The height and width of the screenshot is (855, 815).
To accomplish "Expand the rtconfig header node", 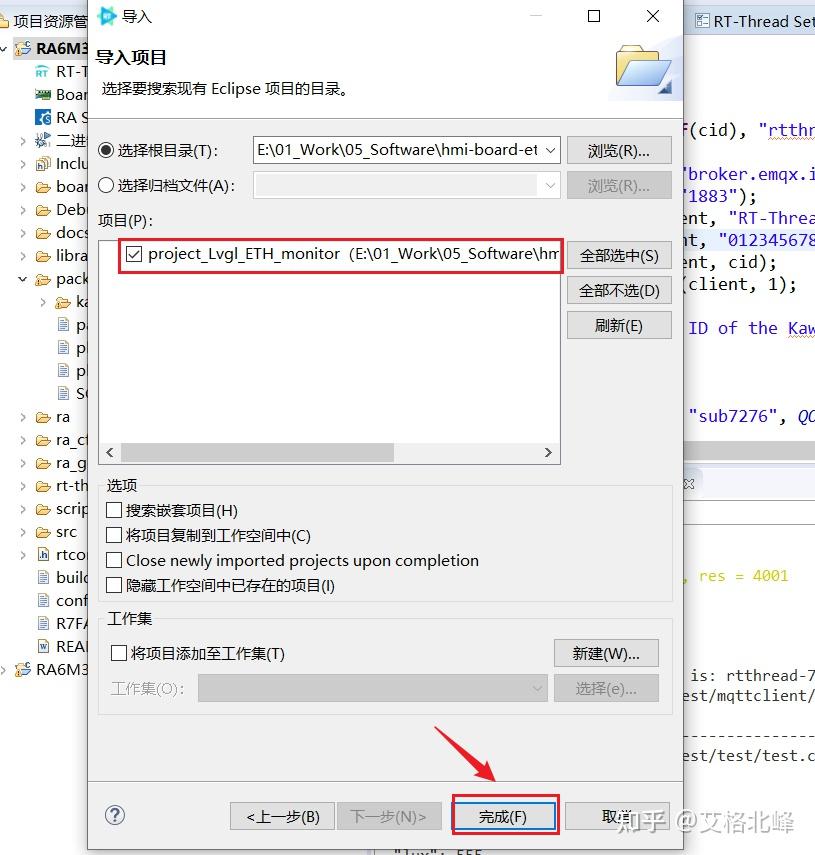I will 22,555.
